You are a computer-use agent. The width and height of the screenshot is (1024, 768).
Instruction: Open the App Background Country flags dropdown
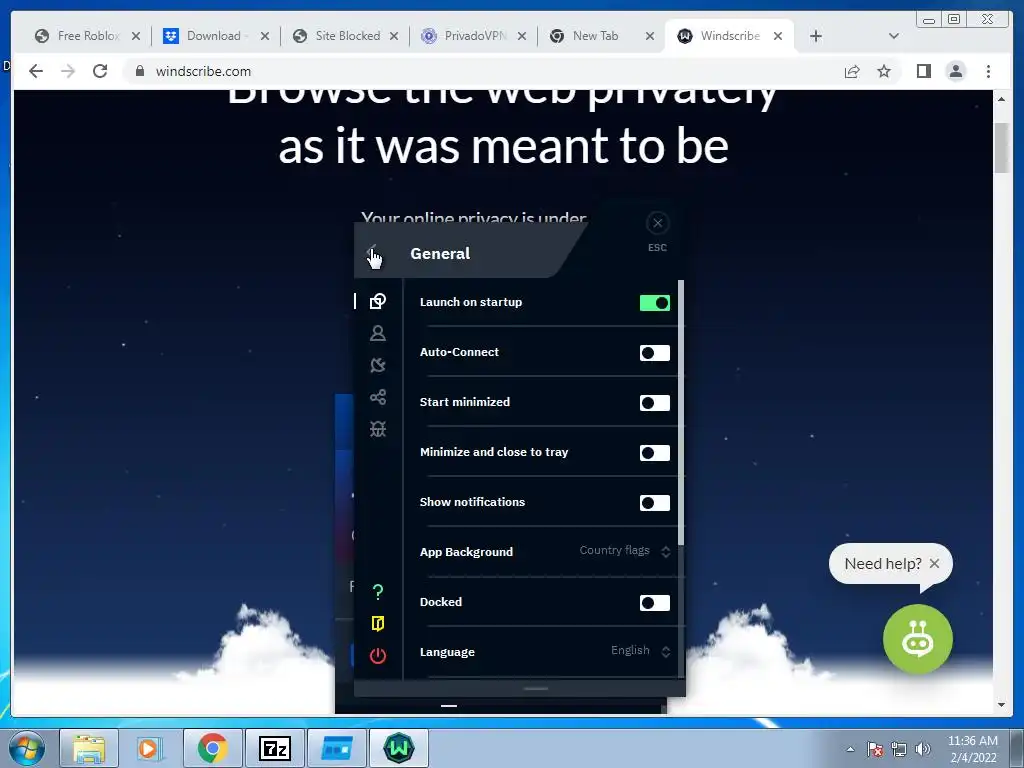625,551
